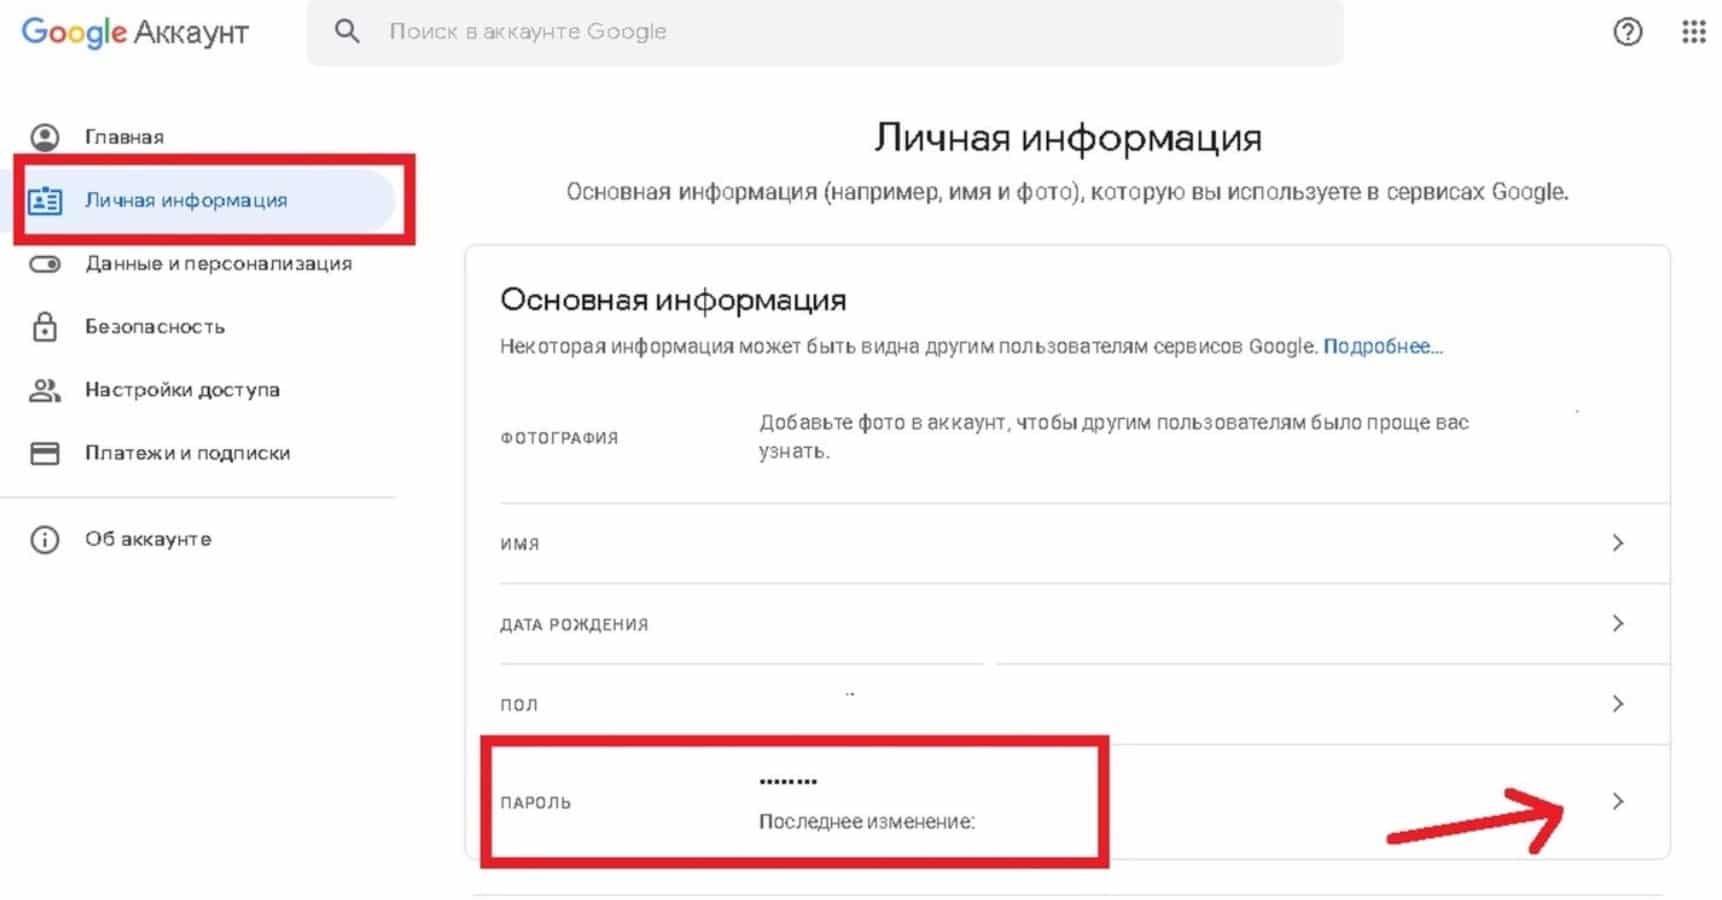Viewport: 1722px width, 900px height.
Task: Click the Главная profile icon
Action: point(45,137)
